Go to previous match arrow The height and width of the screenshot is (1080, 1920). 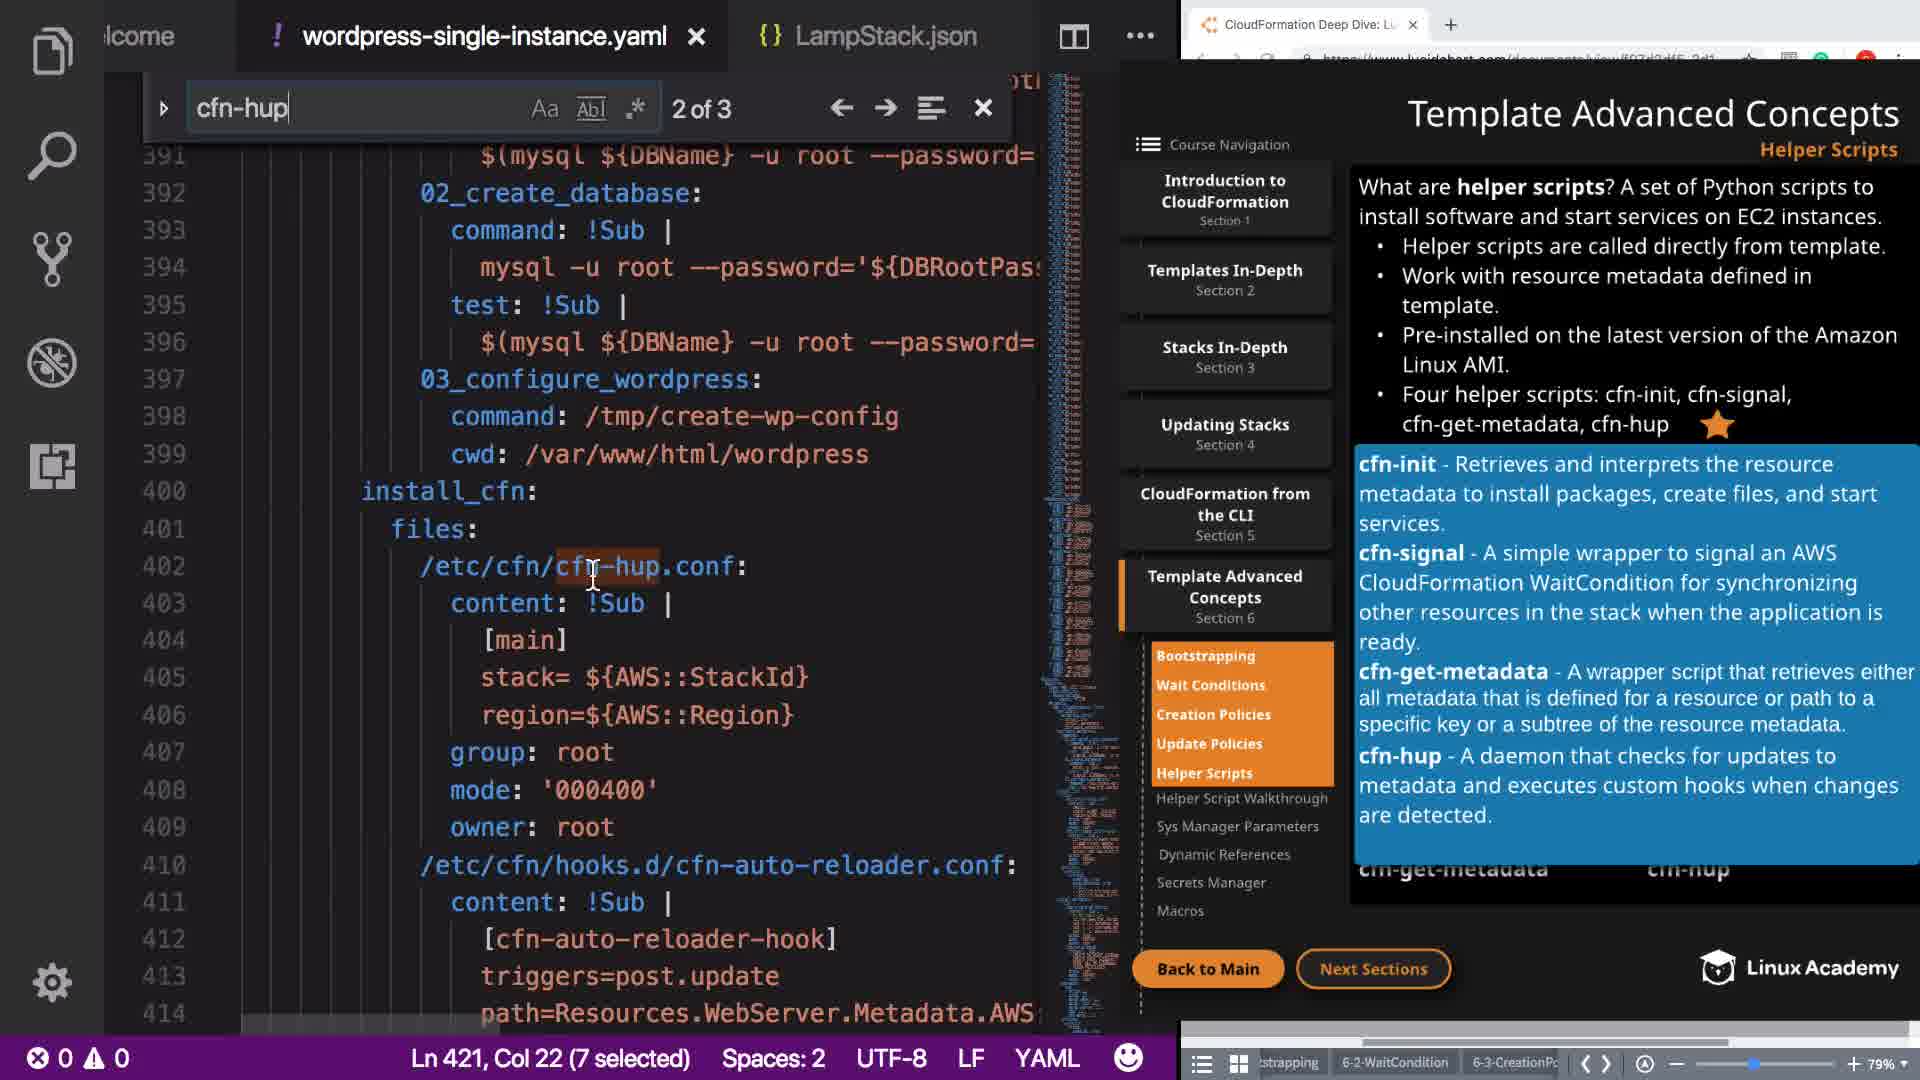pyautogui.click(x=841, y=108)
